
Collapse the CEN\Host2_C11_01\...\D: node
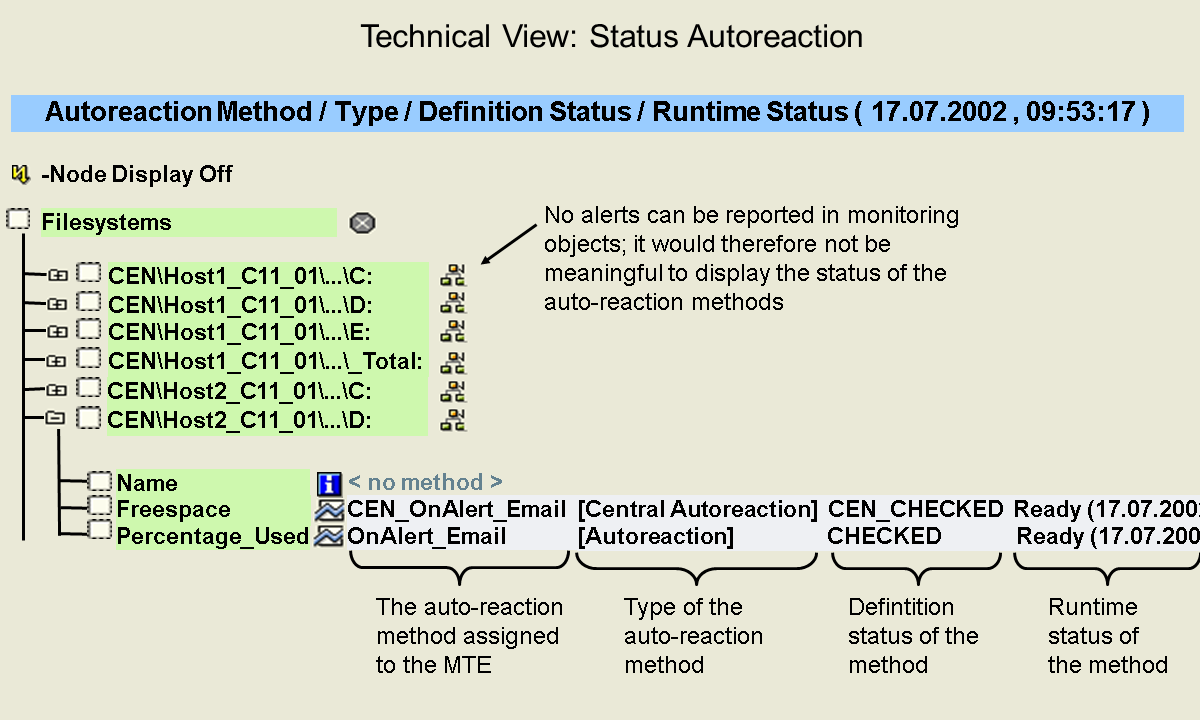[x=57, y=419]
